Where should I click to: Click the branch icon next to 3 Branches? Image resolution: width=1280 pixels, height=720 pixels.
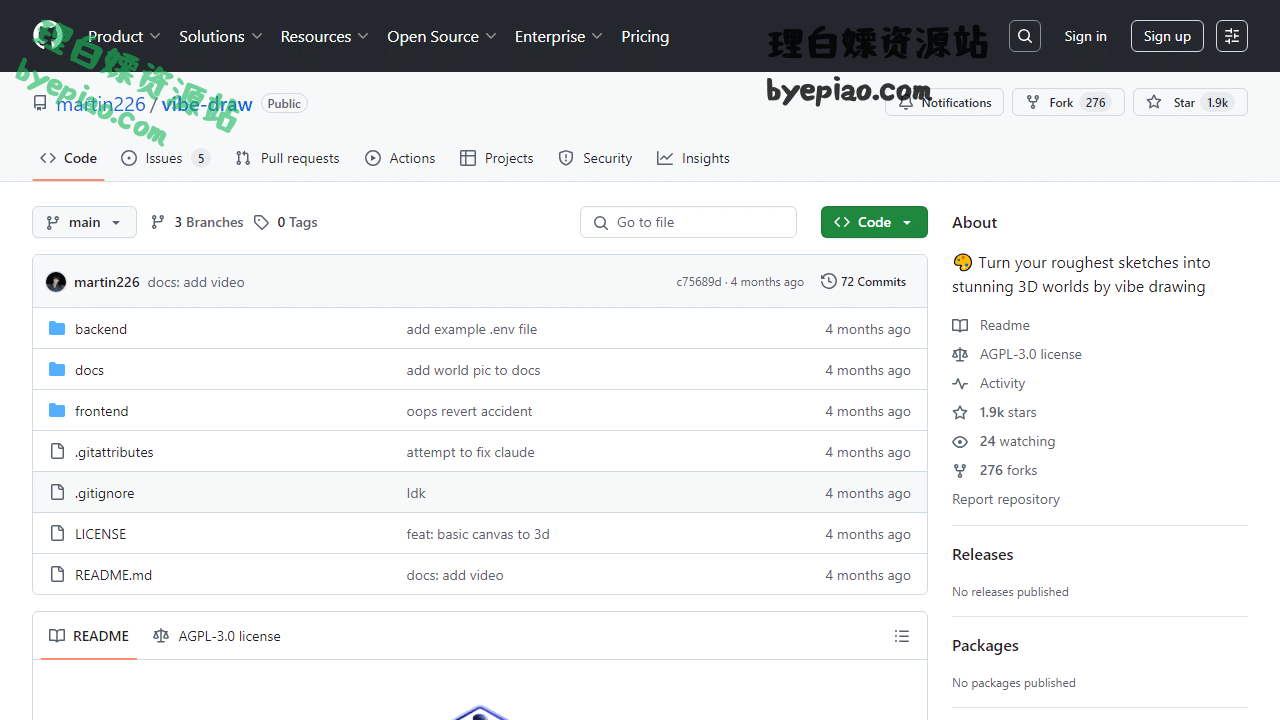point(158,222)
